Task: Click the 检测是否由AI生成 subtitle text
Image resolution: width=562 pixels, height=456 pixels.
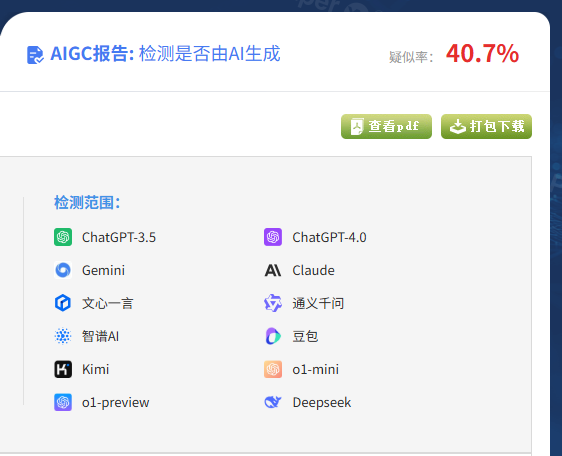Action: (x=210, y=54)
